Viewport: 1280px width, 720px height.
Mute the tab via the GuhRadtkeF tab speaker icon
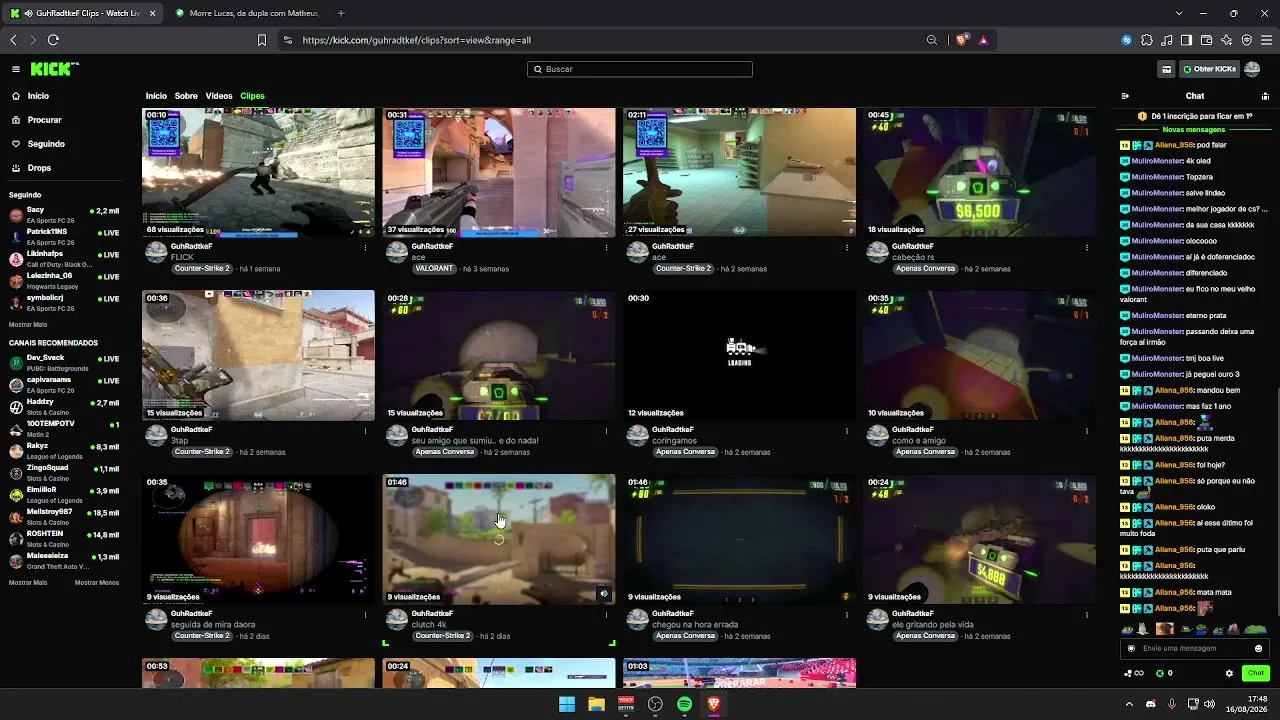tap(27, 13)
